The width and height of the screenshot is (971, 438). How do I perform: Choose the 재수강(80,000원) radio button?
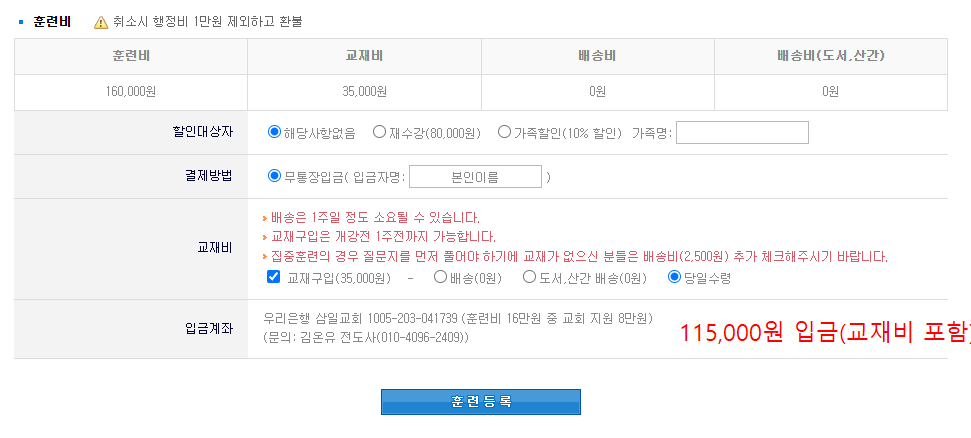click(x=379, y=132)
